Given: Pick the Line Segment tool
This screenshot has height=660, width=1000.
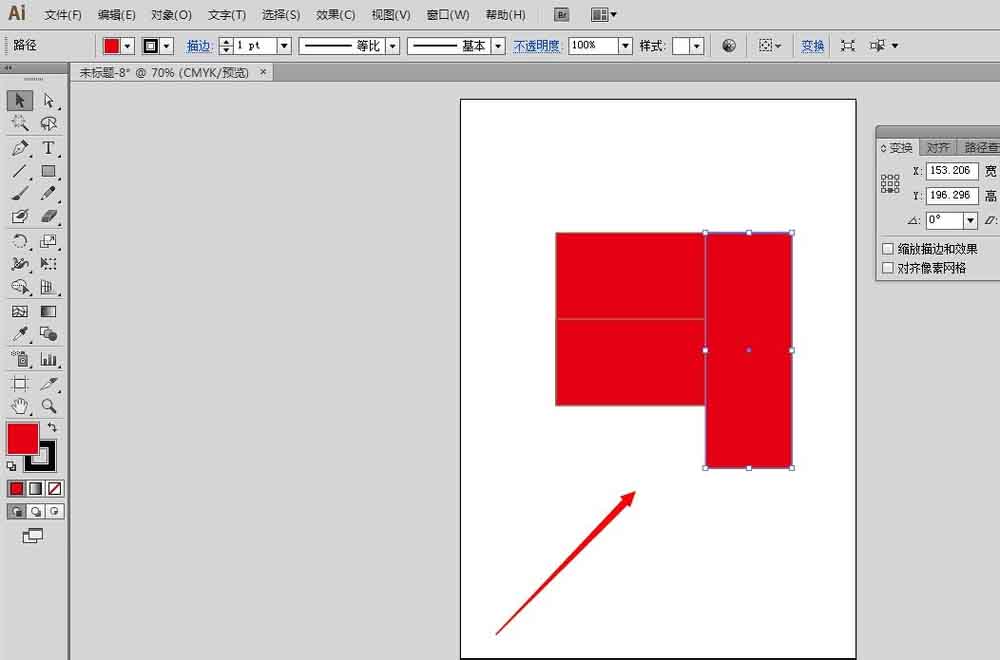Looking at the screenshot, I should point(20,171).
